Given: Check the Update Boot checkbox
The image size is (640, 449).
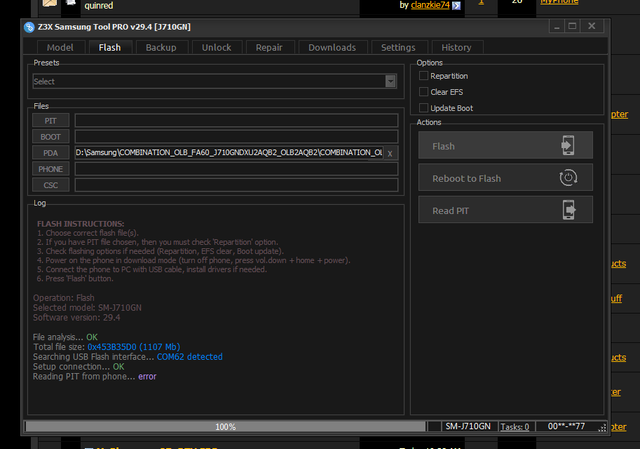Looking at the screenshot, I should click(424, 108).
